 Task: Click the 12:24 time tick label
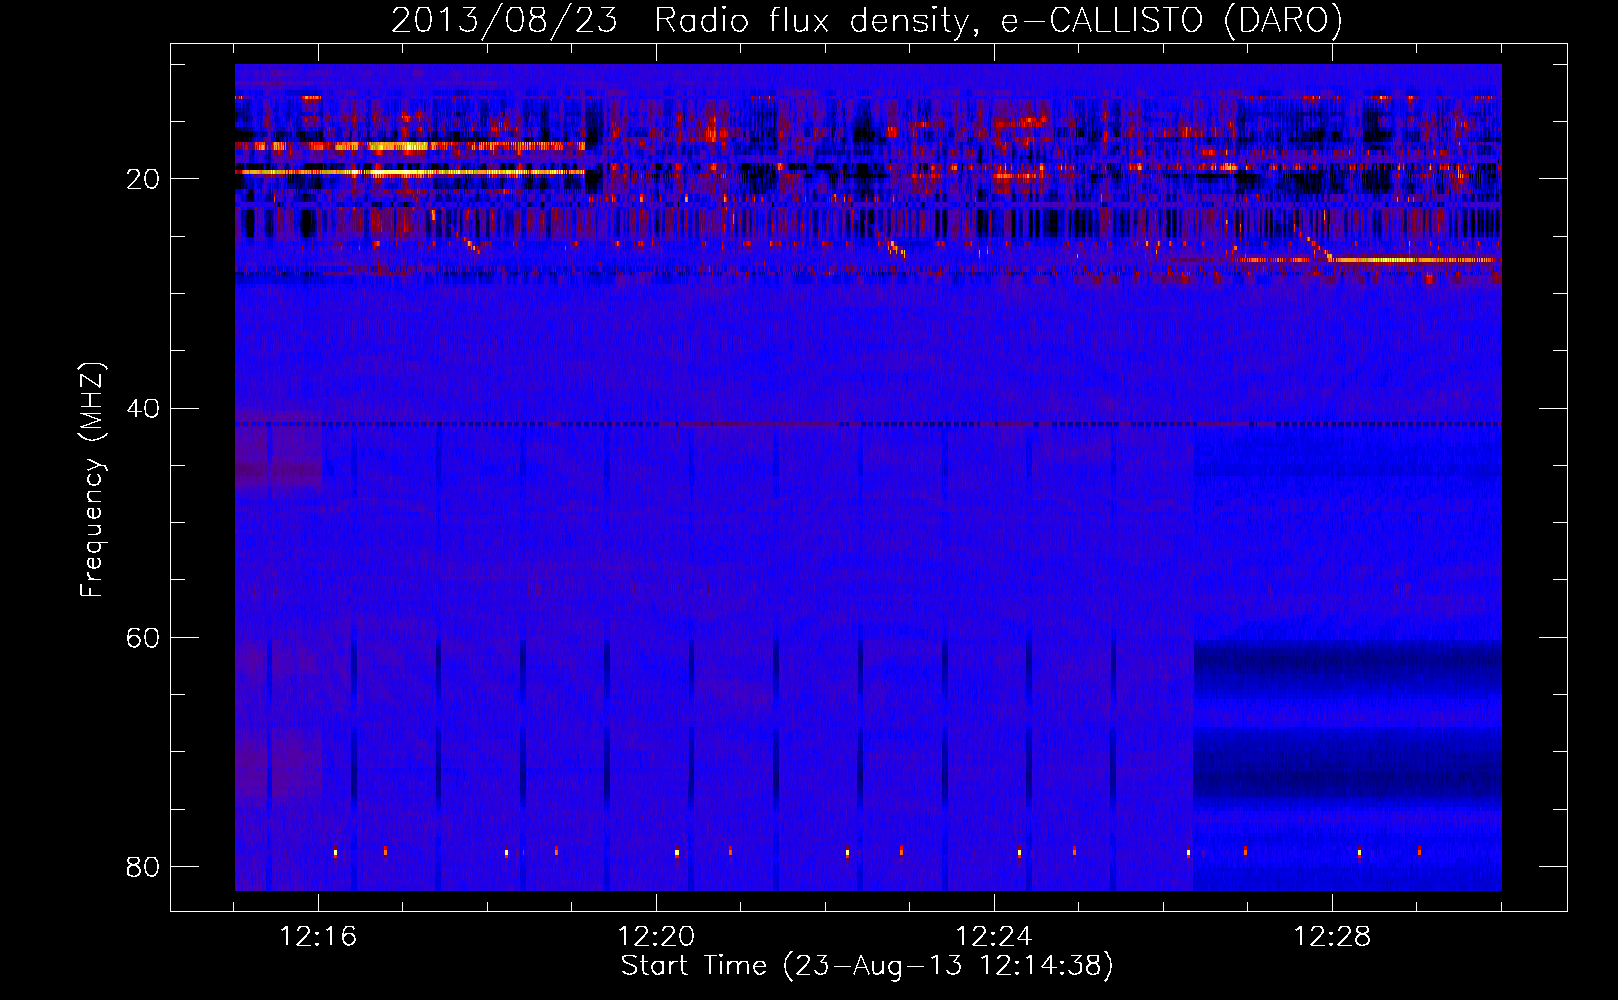point(994,937)
